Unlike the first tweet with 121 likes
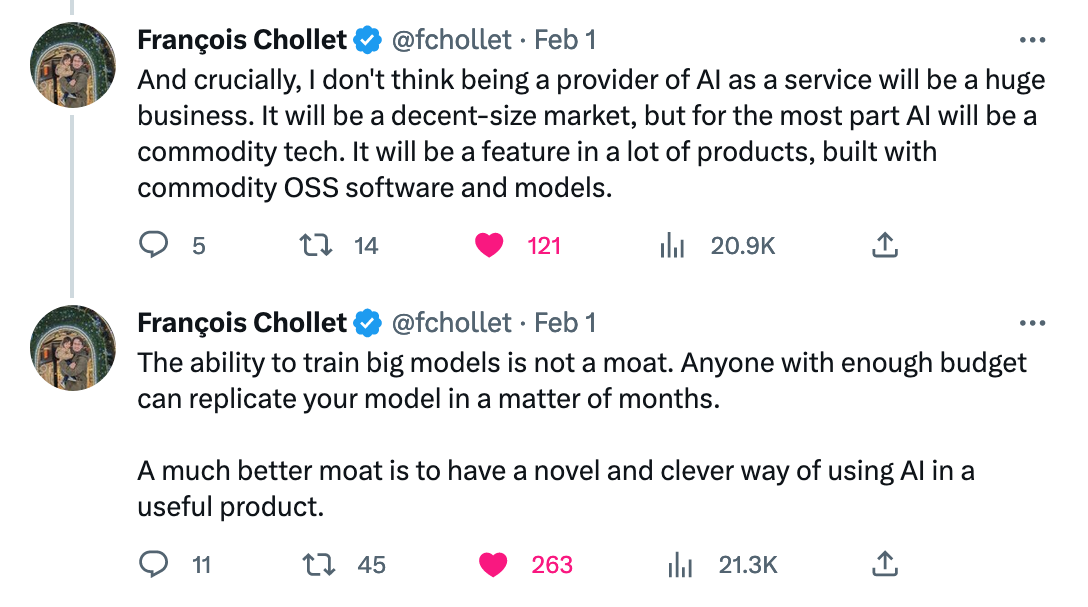Viewport: 1088px width, 607px height. pos(489,245)
